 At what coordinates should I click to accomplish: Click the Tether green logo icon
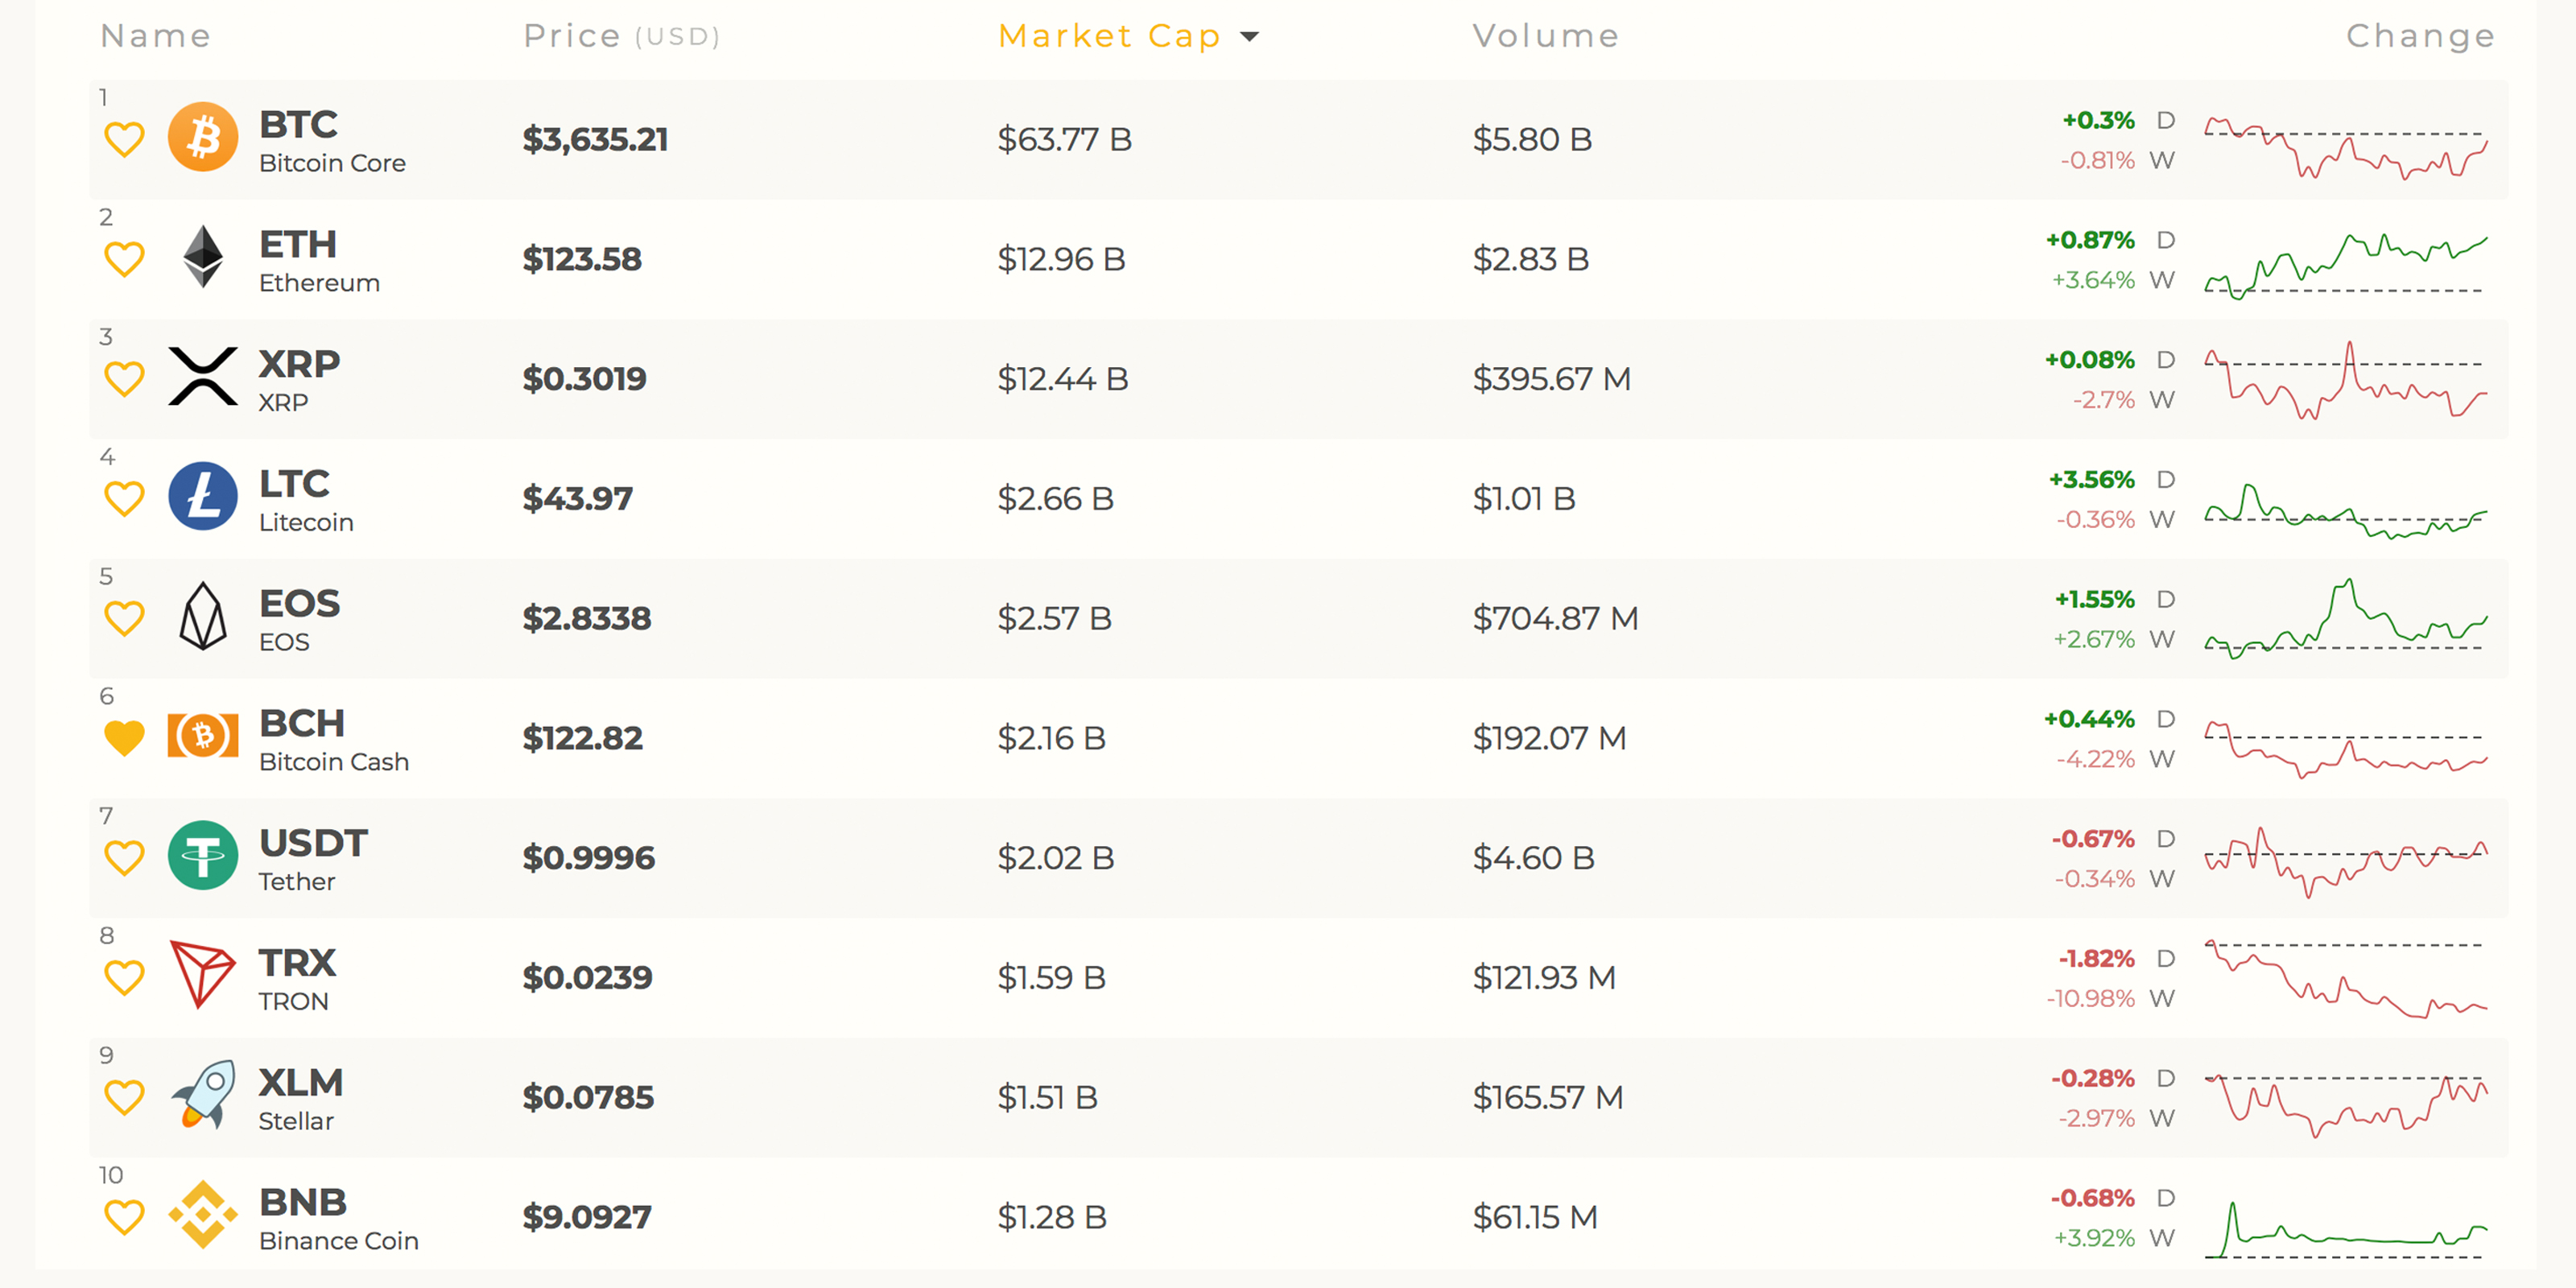click(x=203, y=856)
